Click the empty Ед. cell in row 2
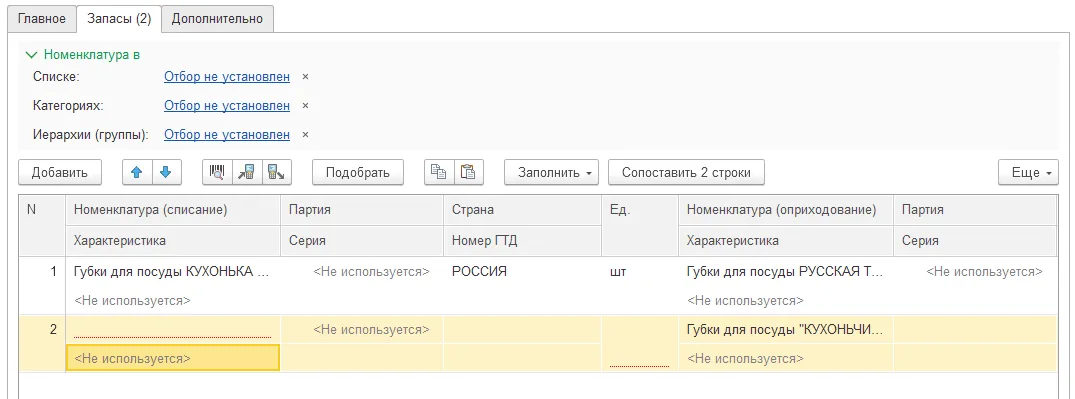Image resolution: width=1075 pixels, height=399 pixels. point(640,343)
